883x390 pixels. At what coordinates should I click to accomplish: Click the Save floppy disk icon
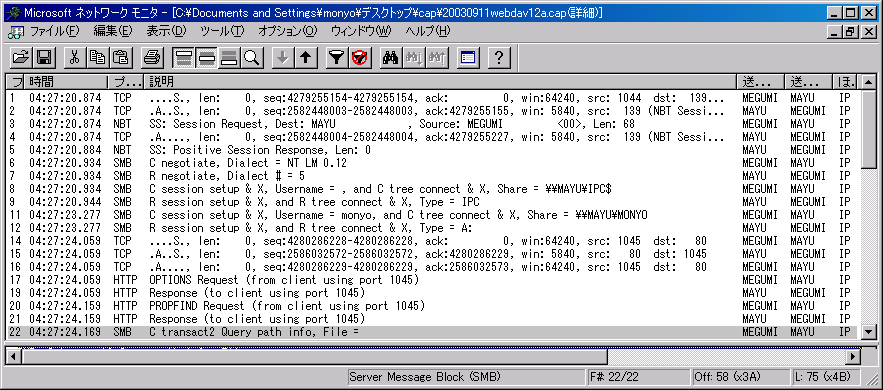(44, 57)
